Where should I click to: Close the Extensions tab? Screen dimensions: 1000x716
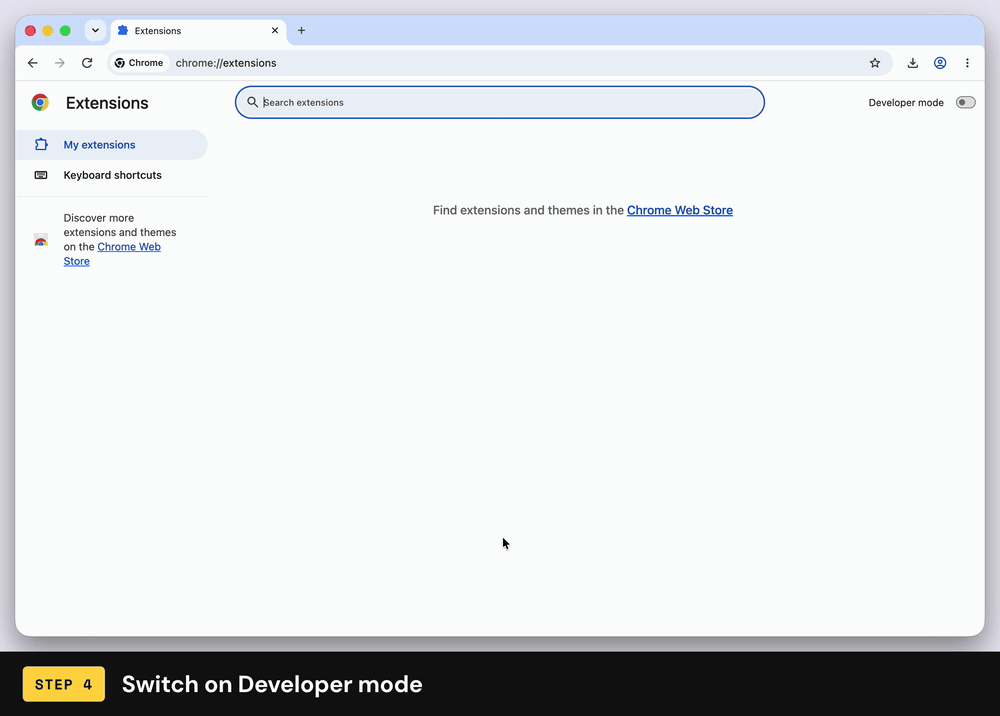click(275, 30)
